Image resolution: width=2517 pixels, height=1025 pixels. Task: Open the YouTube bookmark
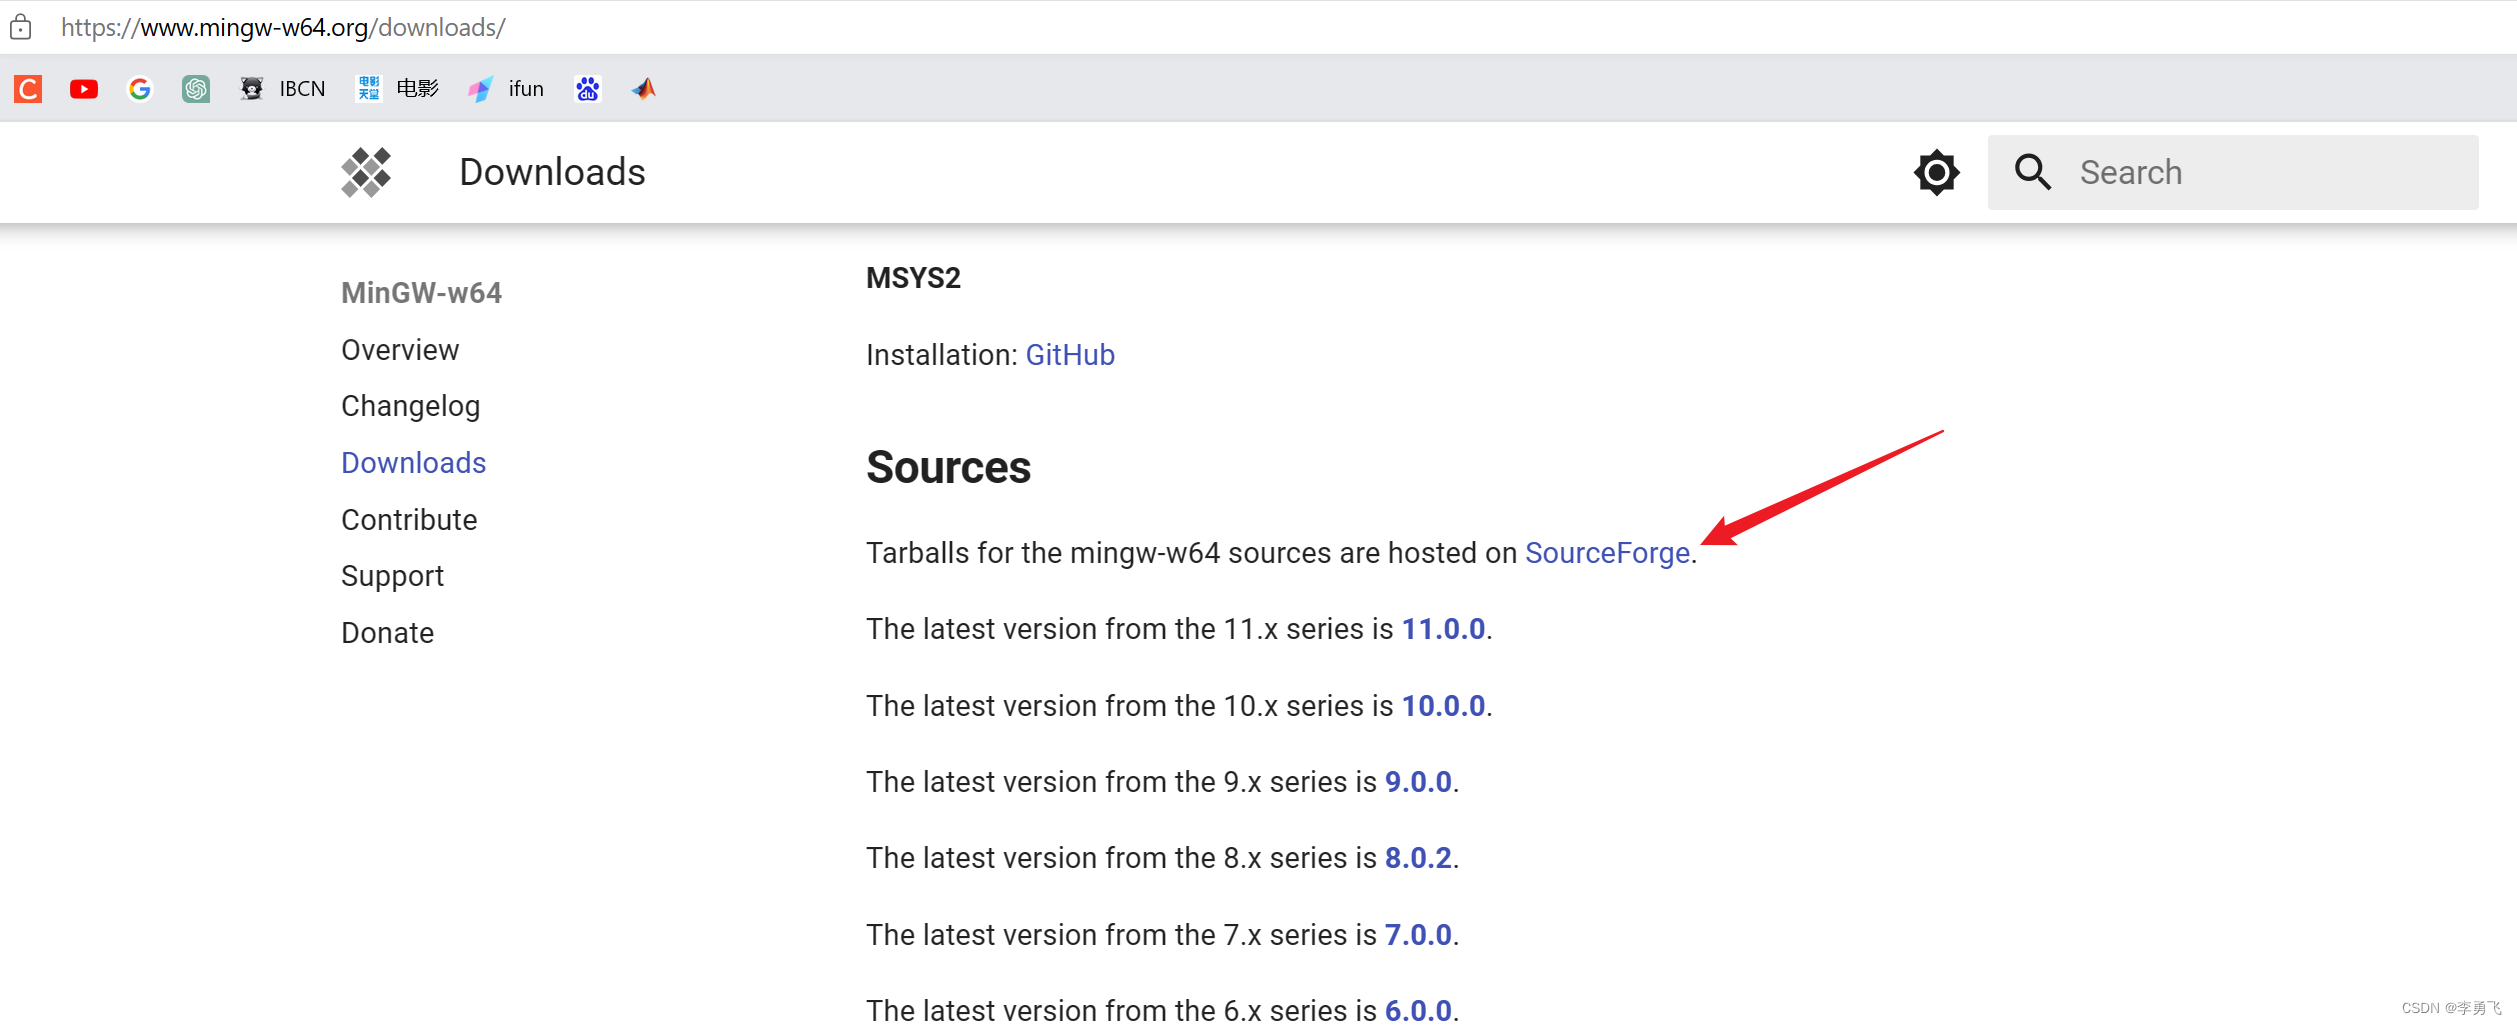[84, 89]
